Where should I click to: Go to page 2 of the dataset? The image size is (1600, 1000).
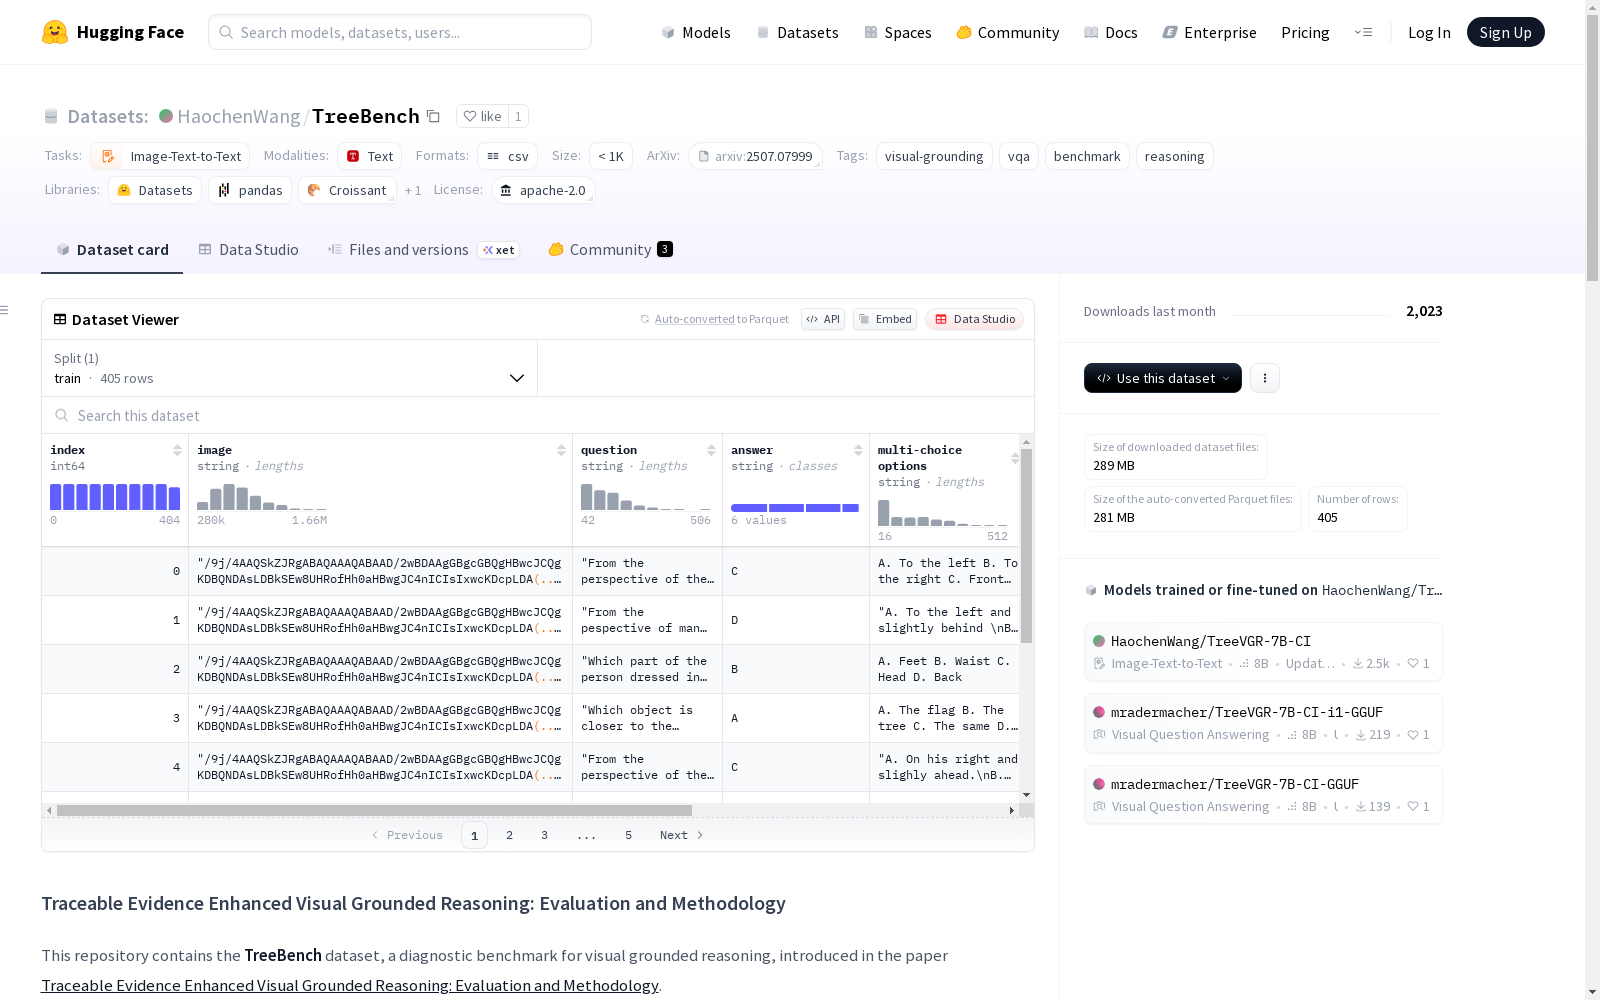(x=509, y=835)
